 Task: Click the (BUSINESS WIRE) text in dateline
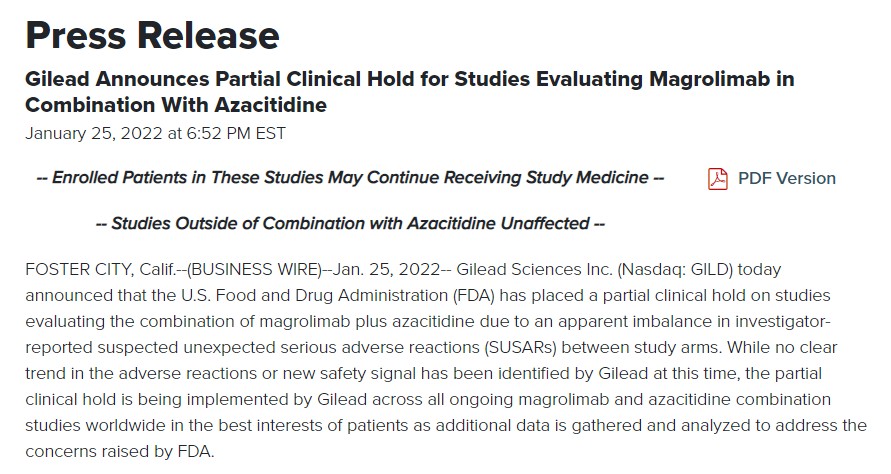pos(255,269)
